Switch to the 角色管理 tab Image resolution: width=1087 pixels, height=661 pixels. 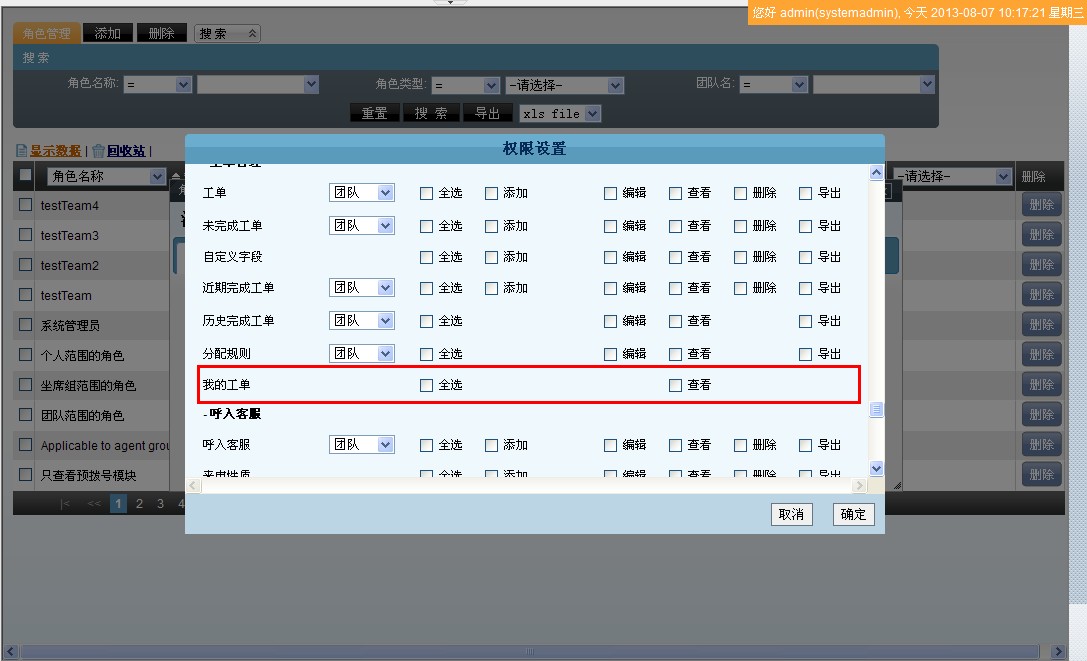tap(46, 34)
